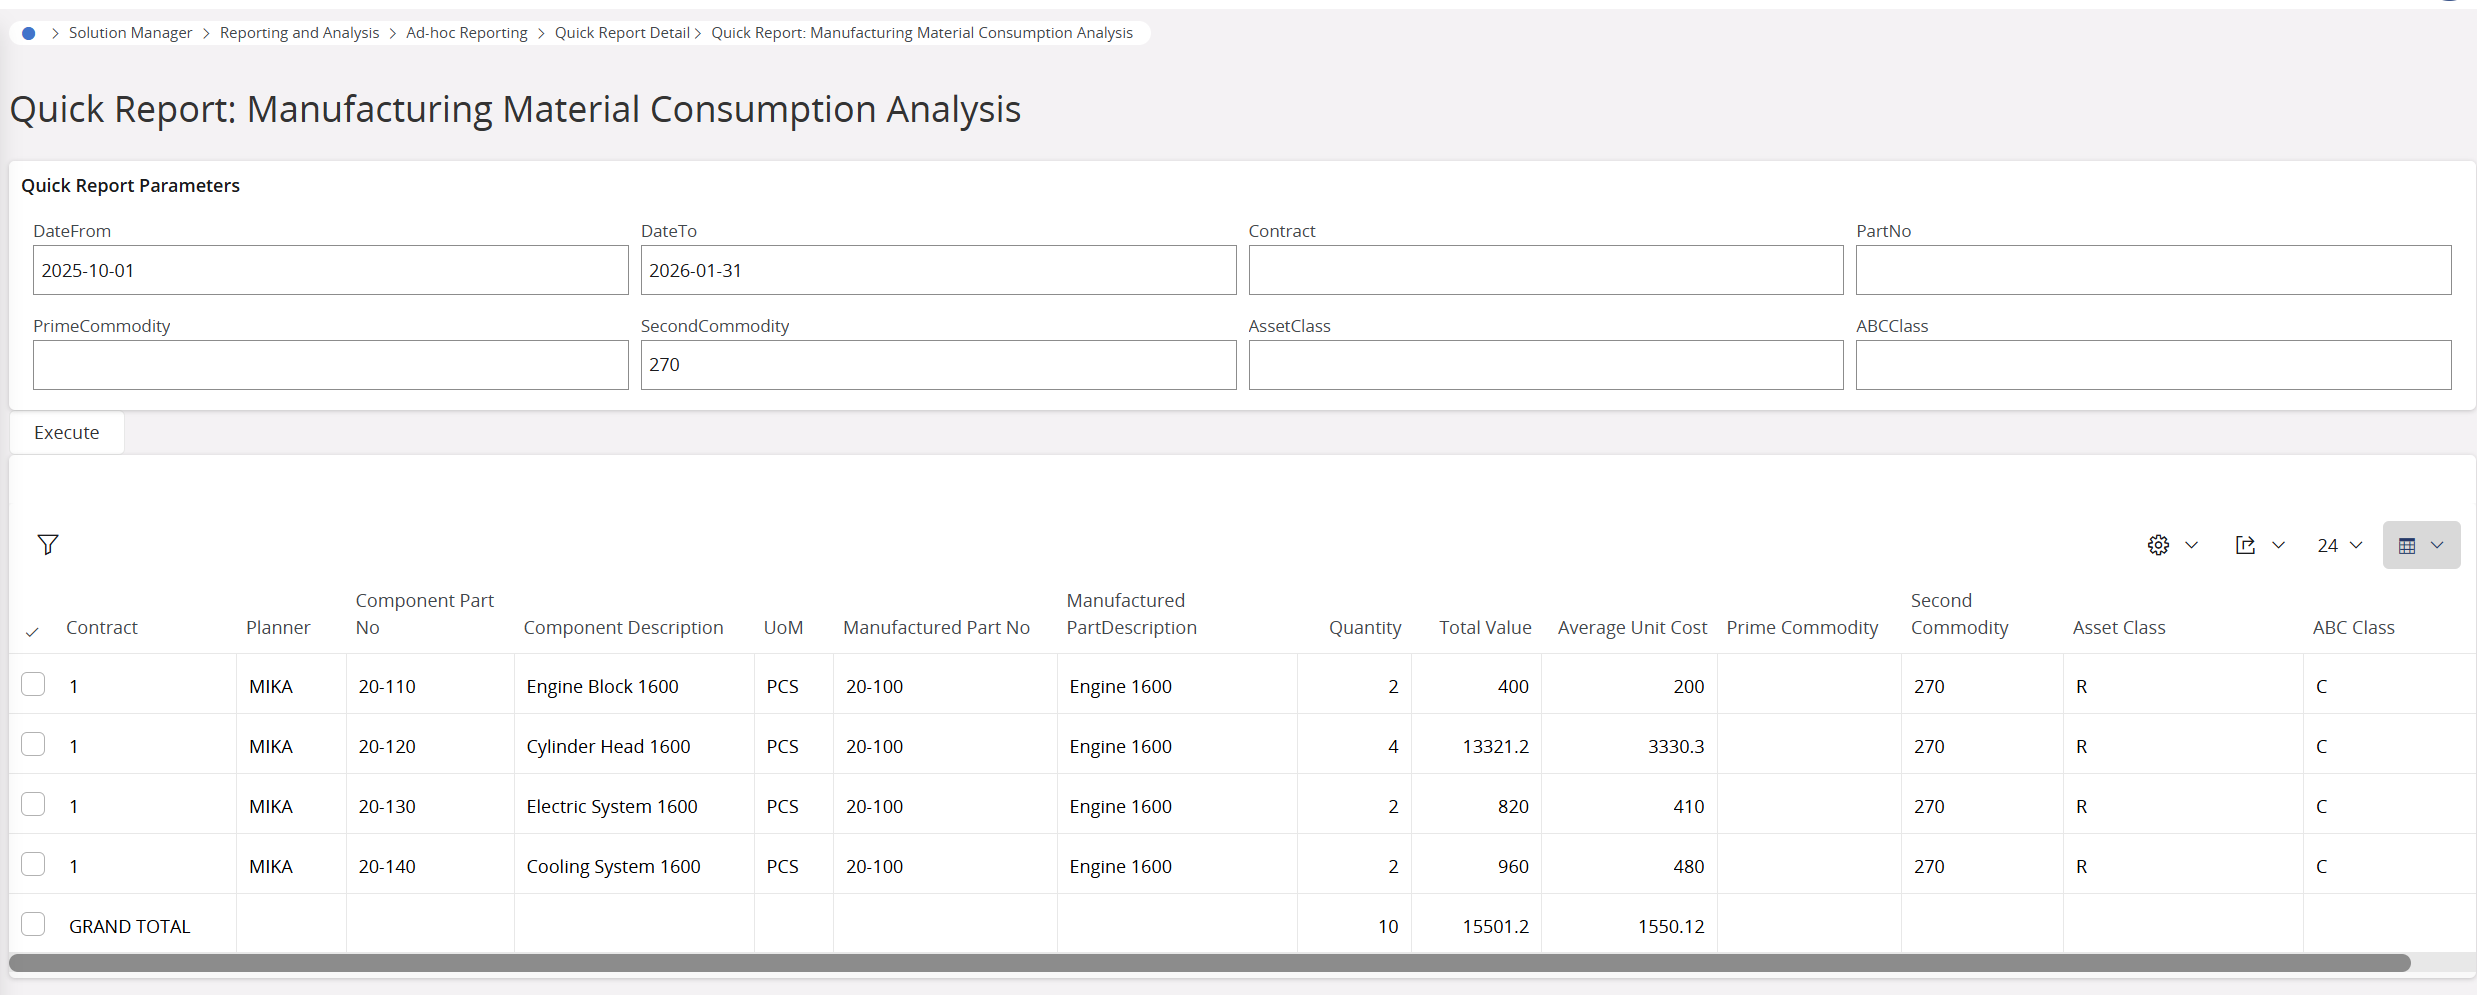Click the DateFrom field containing 2025-10-01
The width and height of the screenshot is (2477, 995).
[330, 270]
